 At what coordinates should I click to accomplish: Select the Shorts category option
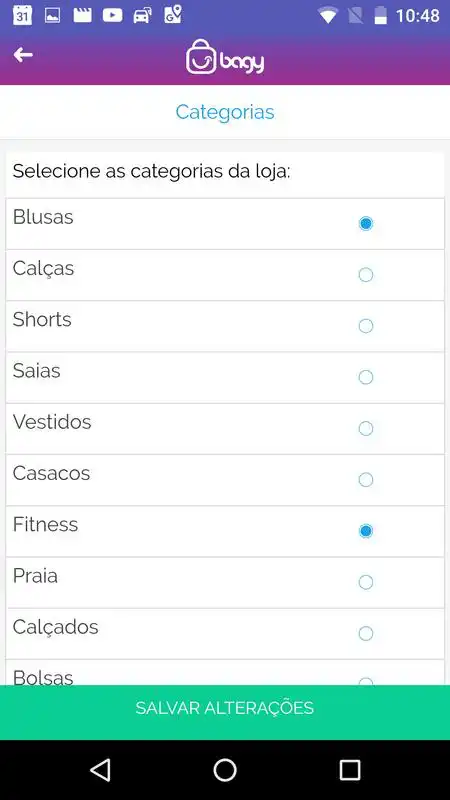[x=366, y=326]
